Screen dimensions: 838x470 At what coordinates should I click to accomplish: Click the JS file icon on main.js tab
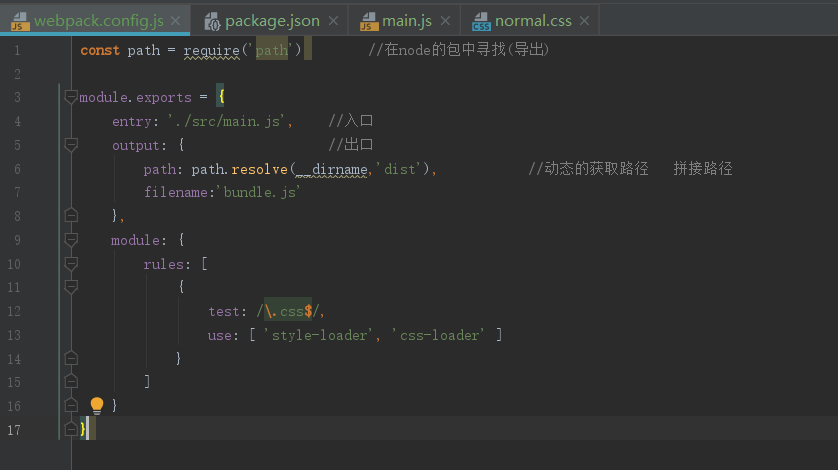tap(369, 21)
